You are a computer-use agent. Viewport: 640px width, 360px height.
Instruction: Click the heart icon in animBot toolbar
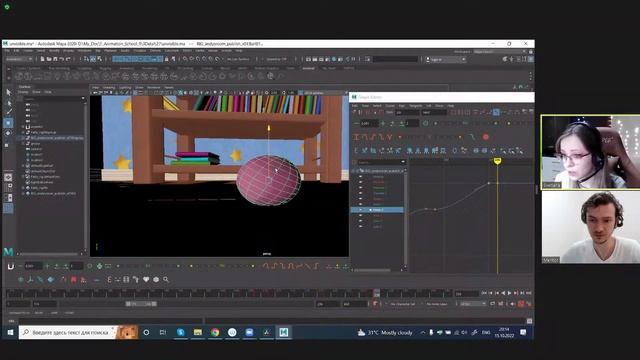(146, 280)
